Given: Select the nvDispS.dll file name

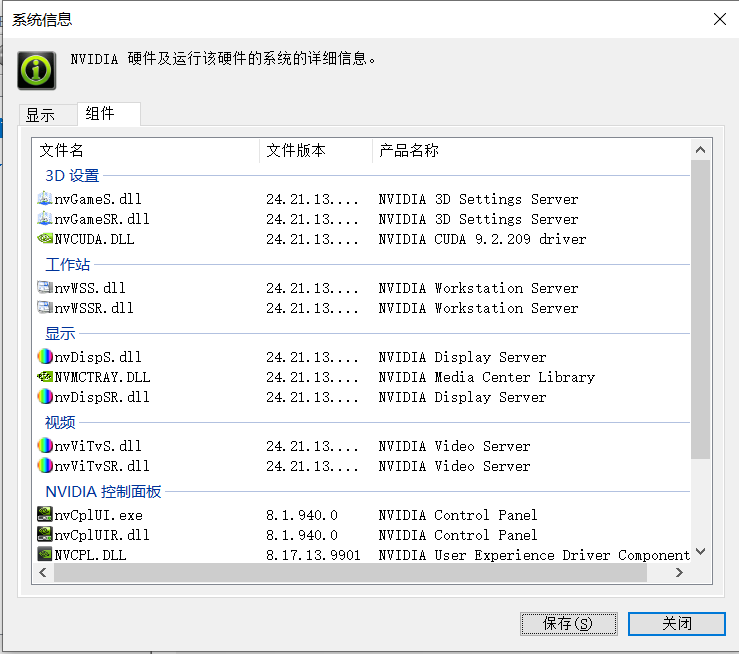Looking at the screenshot, I should [98, 357].
